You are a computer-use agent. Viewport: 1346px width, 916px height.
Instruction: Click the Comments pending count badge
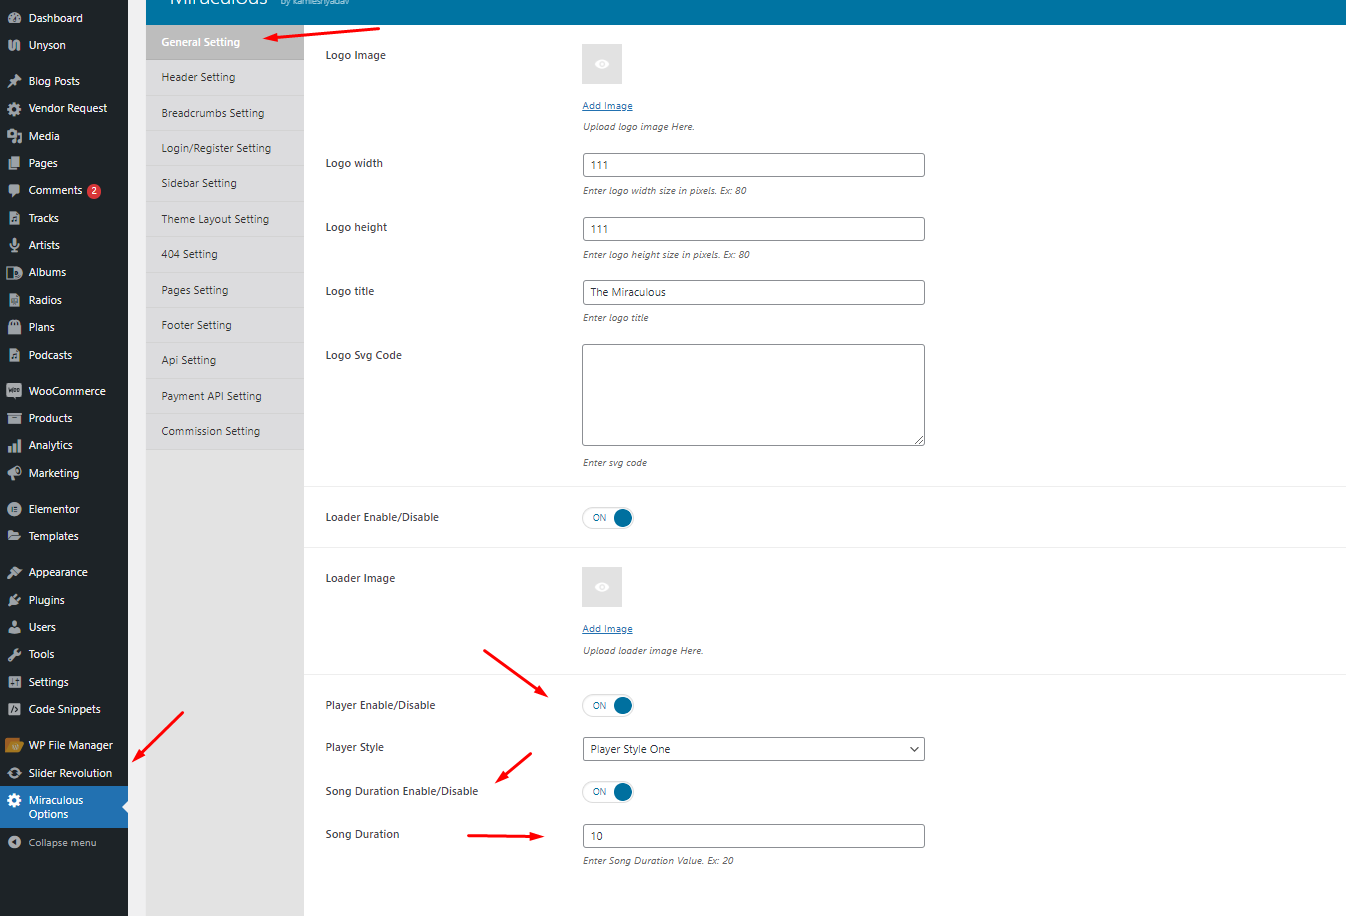pos(94,191)
